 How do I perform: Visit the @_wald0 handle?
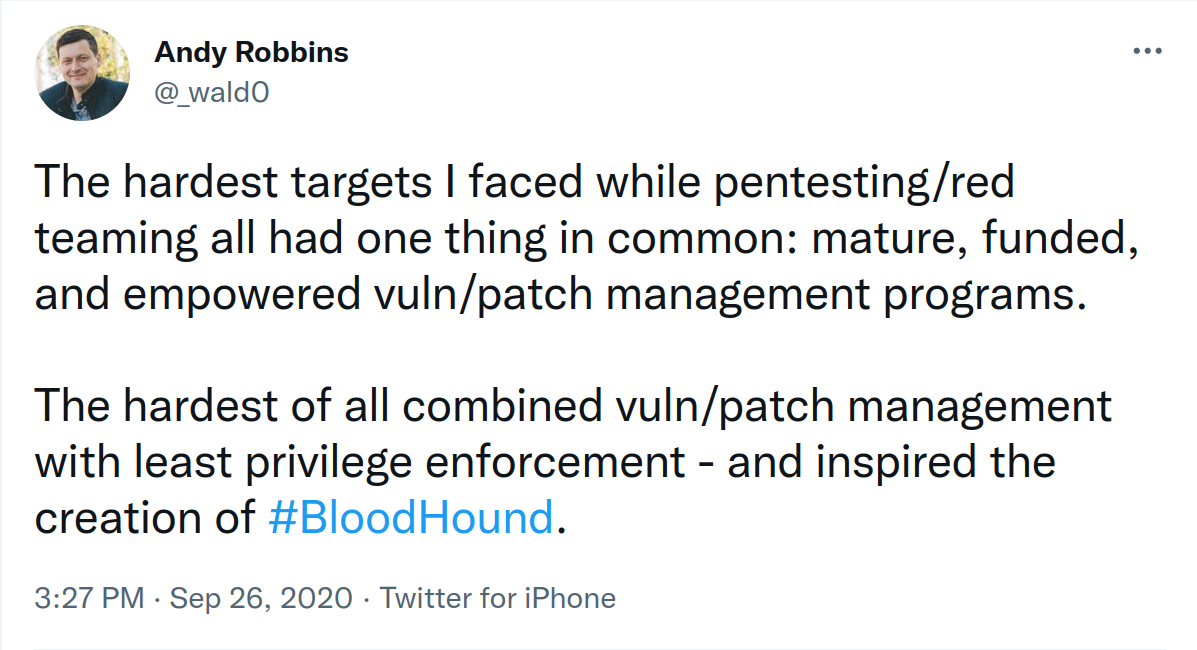[x=211, y=92]
